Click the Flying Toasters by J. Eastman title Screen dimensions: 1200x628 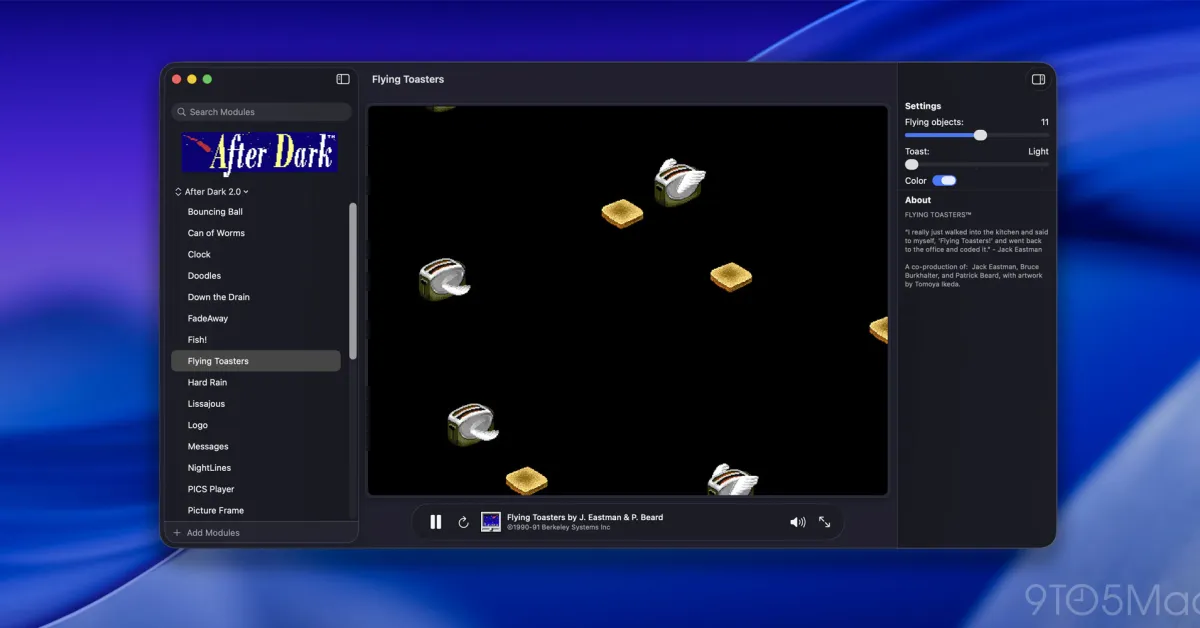(585, 517)
